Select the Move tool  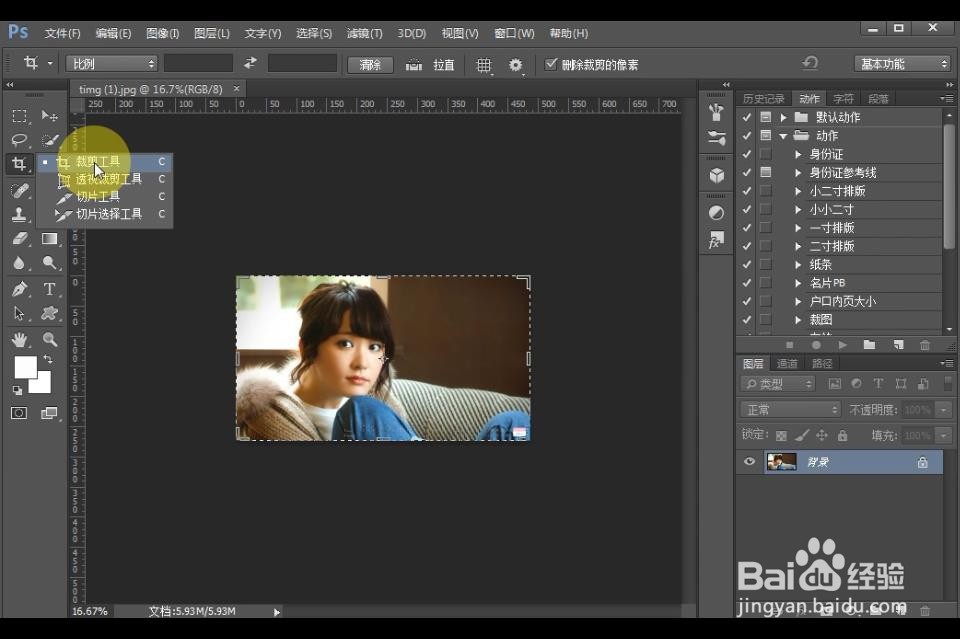pyautogui.click(x=50, y=116)
